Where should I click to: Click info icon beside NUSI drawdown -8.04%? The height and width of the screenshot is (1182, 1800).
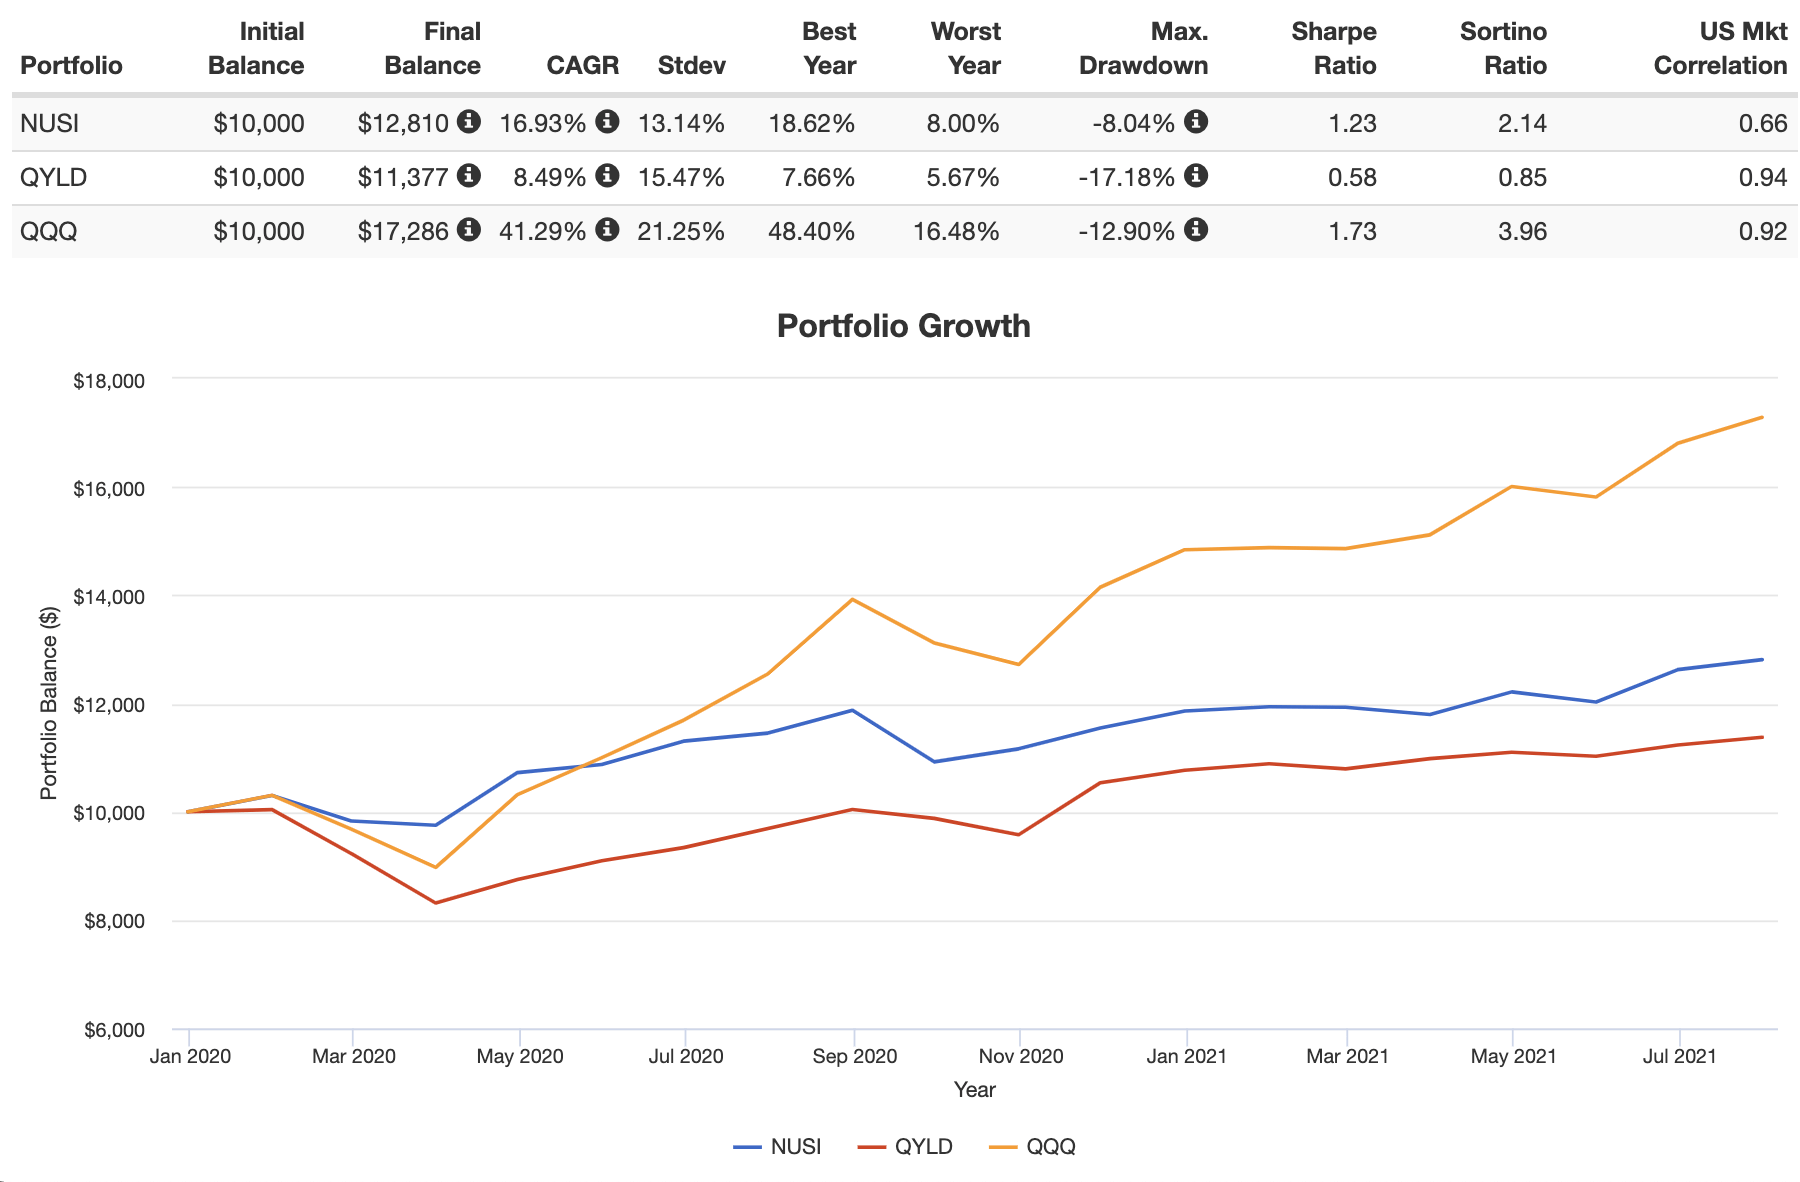click(1196, 122)
